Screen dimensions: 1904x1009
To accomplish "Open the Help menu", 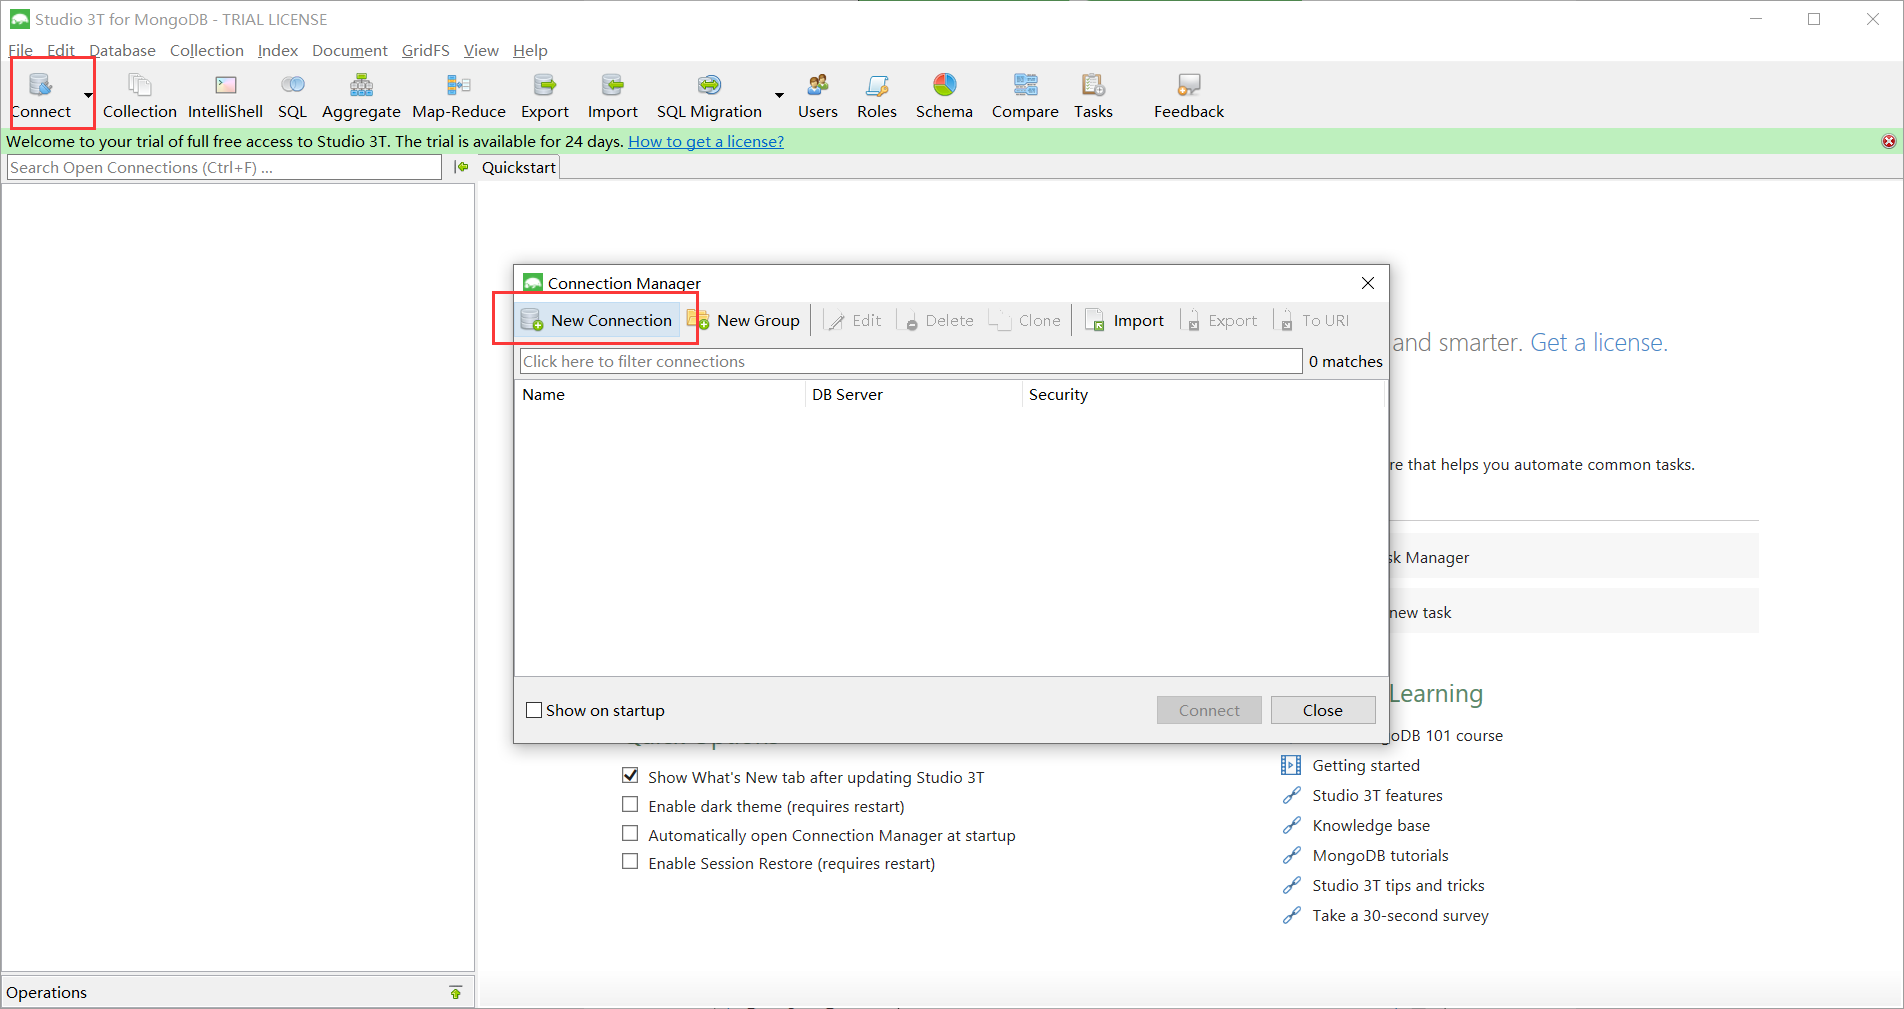I will click(530, 50).
